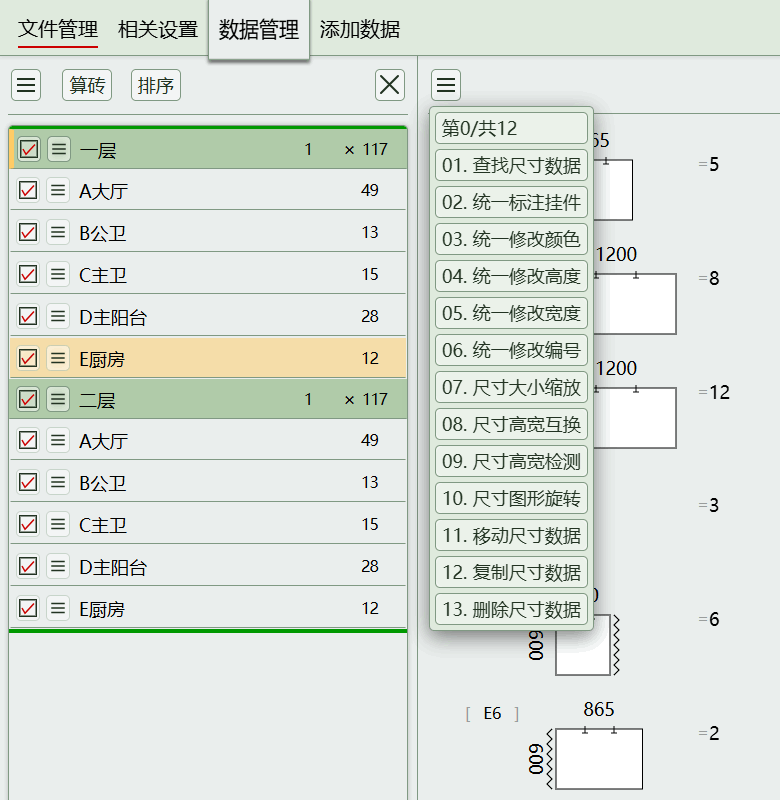Screen dimensions: 780x800
Task: Open row menu icon for first B公卫
Action: (x=58, y=233)
